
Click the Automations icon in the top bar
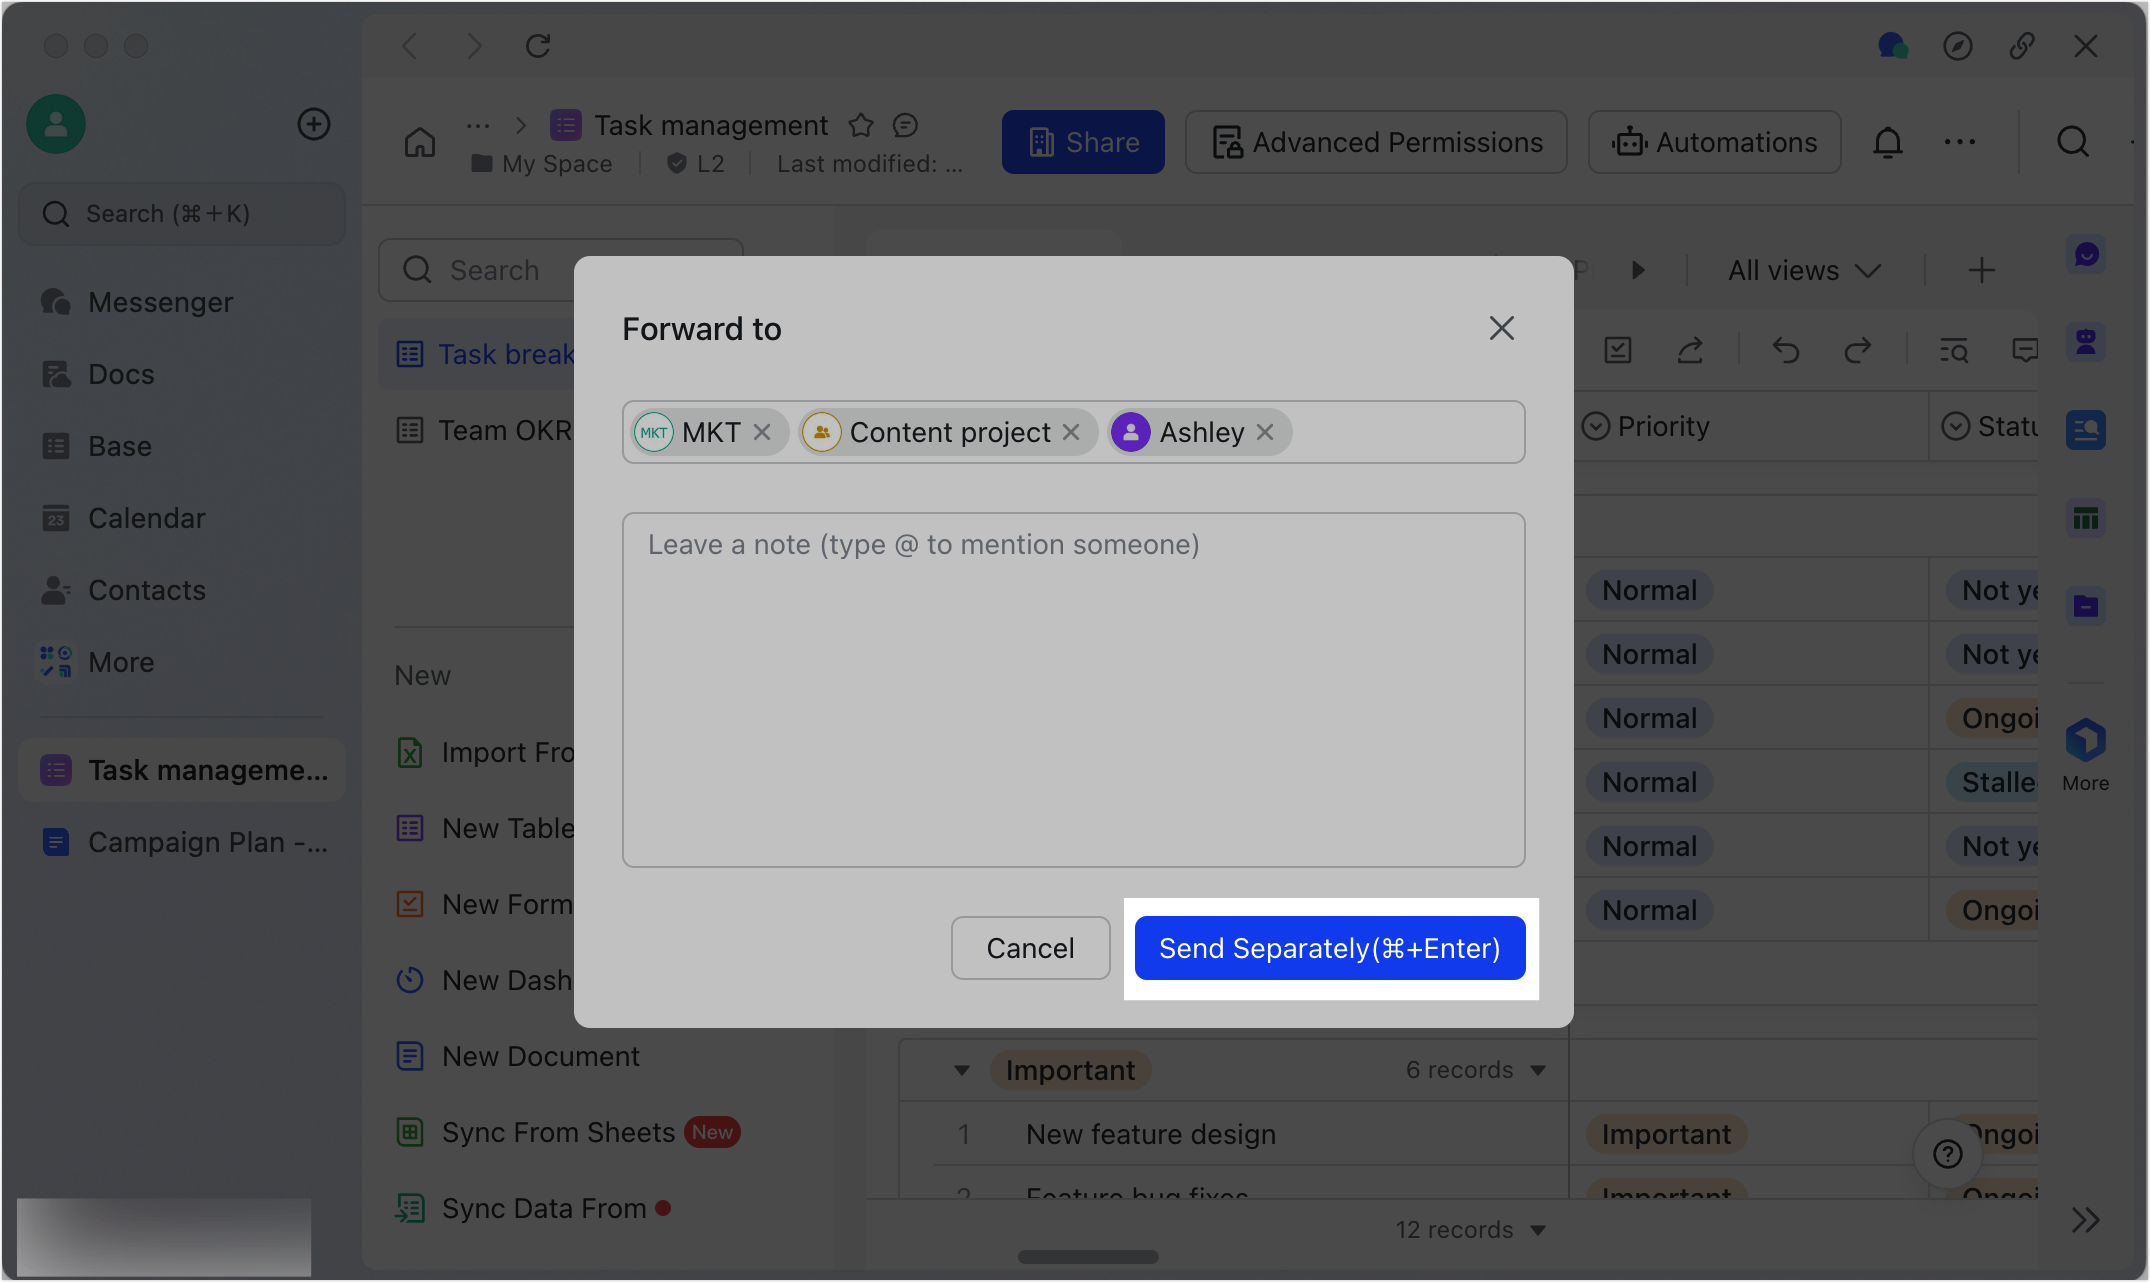click(x=1714, y=141)
